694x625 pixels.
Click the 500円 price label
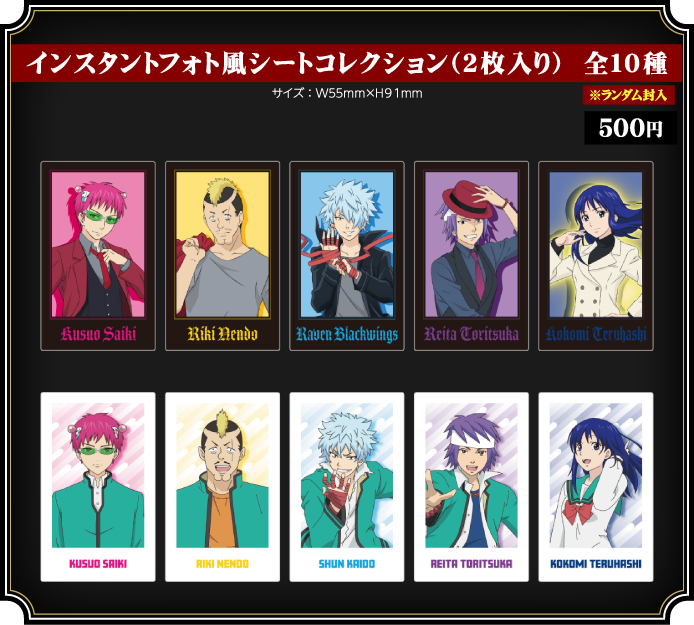point(630,128)
